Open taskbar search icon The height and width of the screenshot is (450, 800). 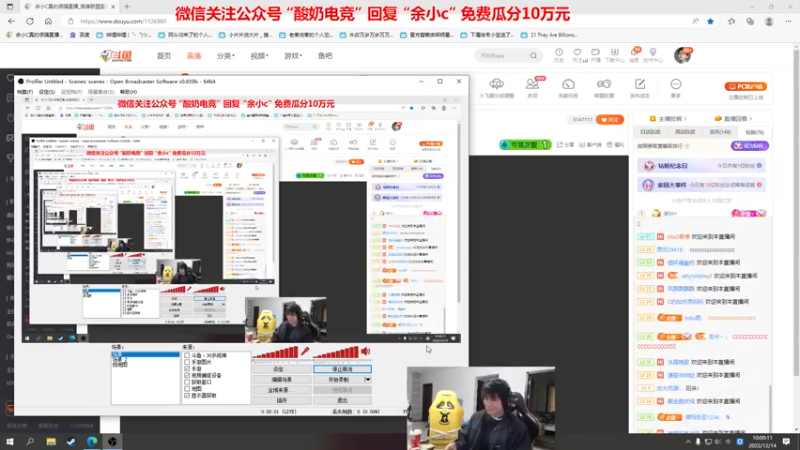pos(30,441)
